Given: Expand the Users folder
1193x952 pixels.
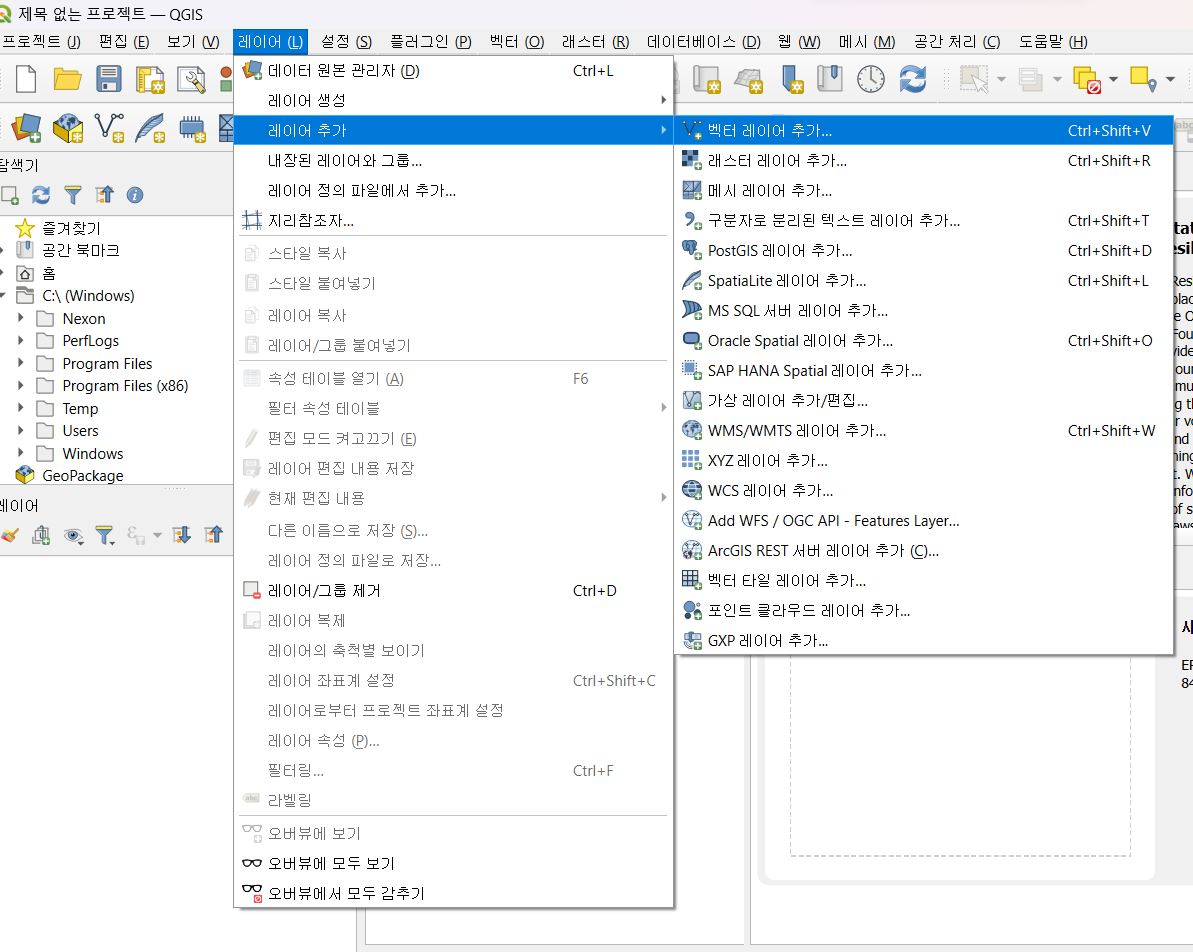Looking at the screenshot, I should 21,430.
